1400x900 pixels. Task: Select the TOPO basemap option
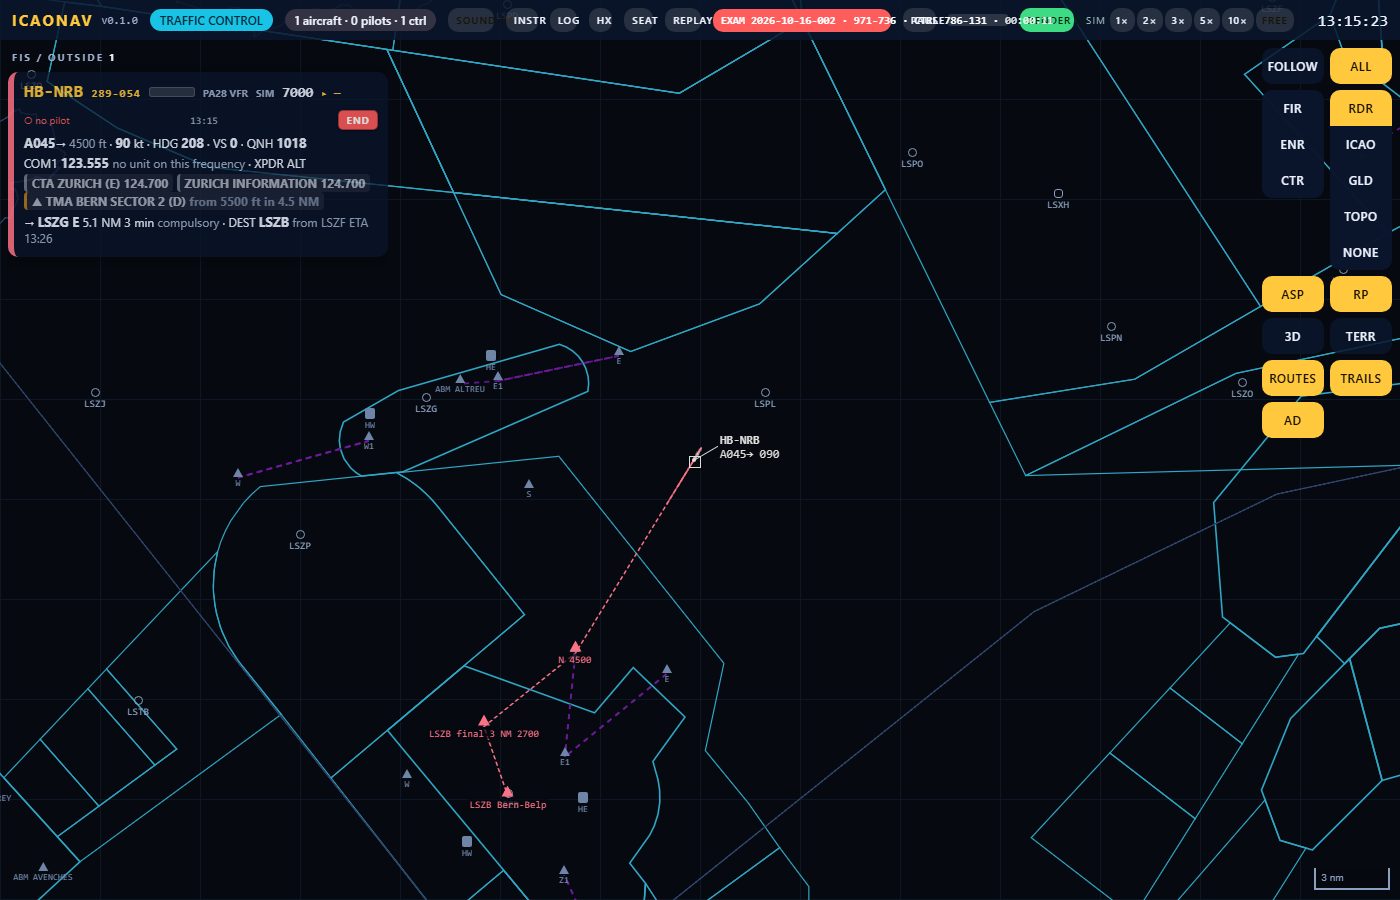point(1360,217)
